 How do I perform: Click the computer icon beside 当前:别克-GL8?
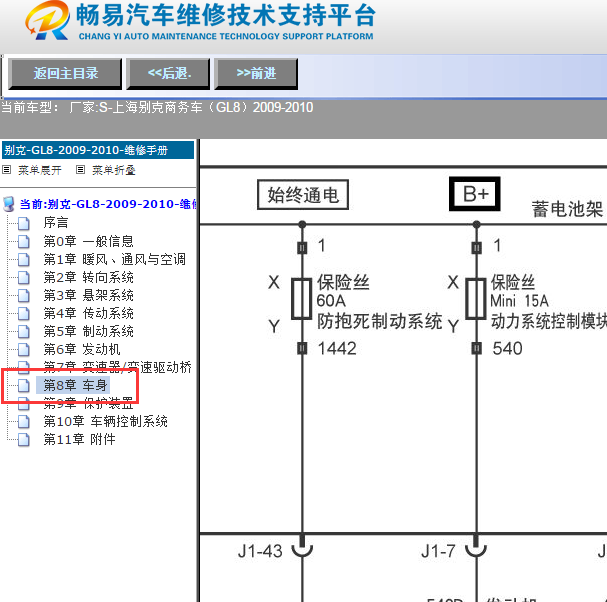[x=9, y=204]
